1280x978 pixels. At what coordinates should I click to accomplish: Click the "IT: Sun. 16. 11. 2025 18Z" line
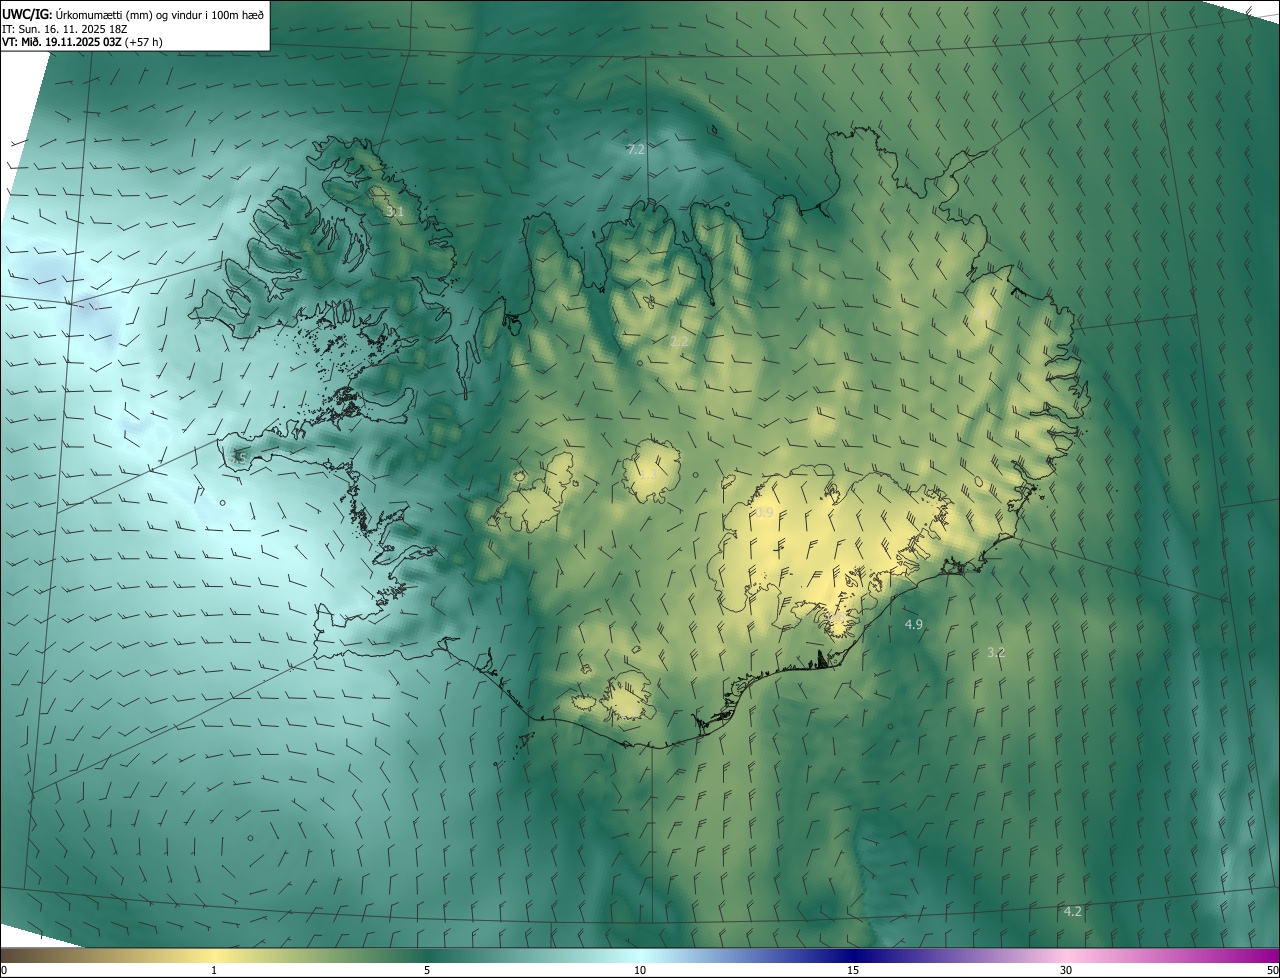[x=65, y=29]
